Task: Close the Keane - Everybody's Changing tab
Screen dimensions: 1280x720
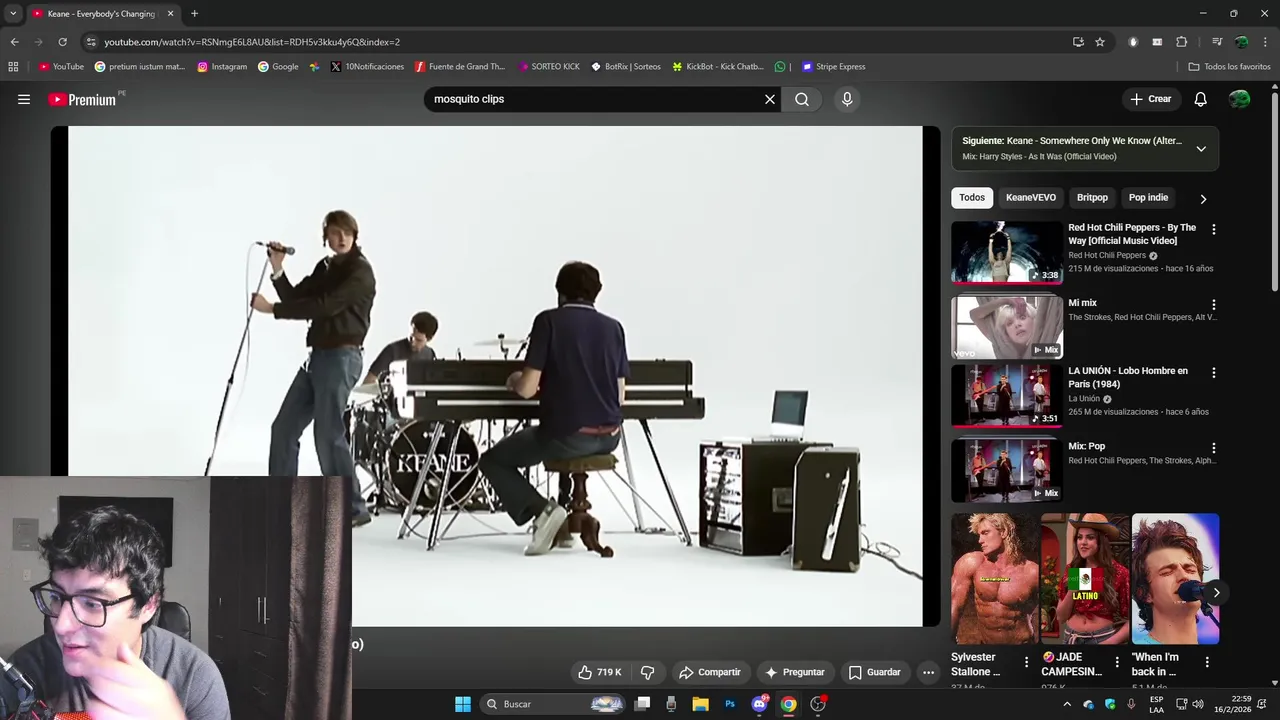Action: pyautogui.click(x=170, y=14)
